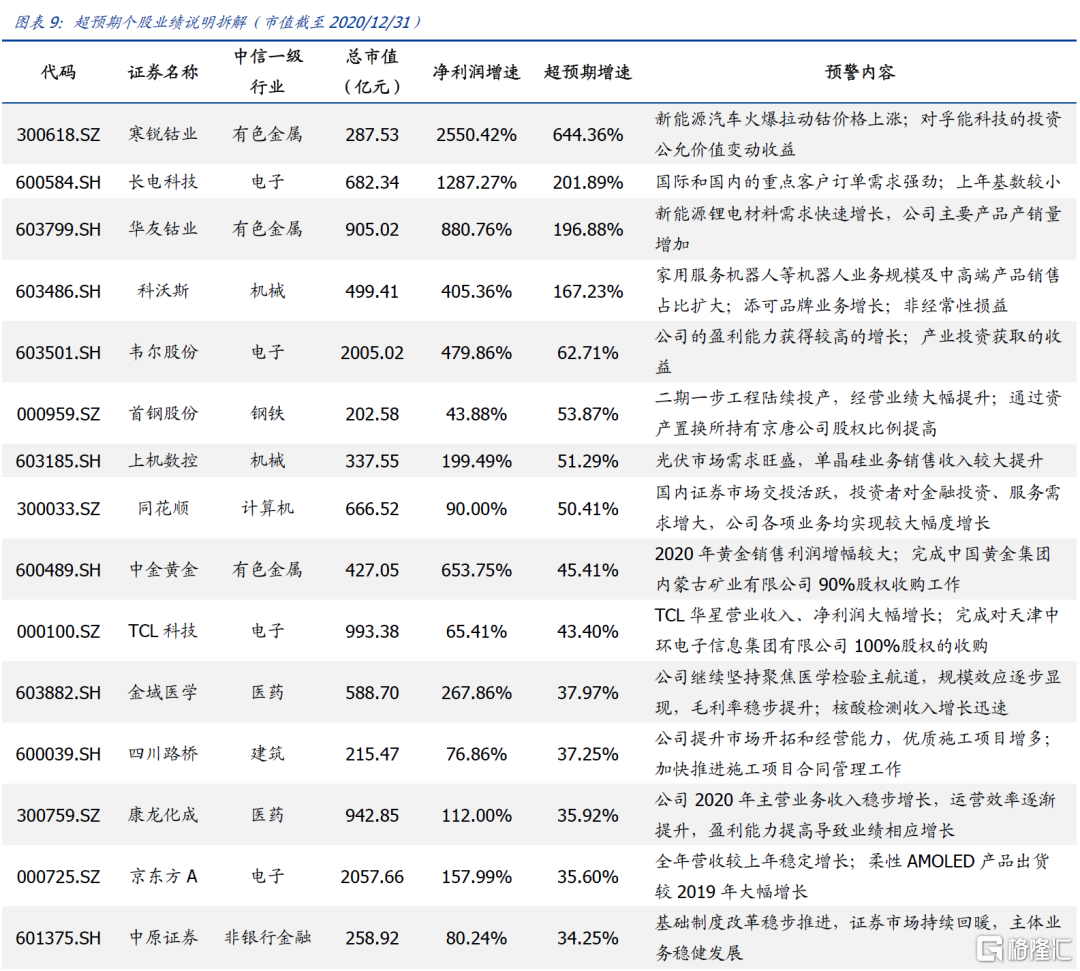Select the value 199.49%
This screenshot has width=1080, height=971.
click(476, 461)
